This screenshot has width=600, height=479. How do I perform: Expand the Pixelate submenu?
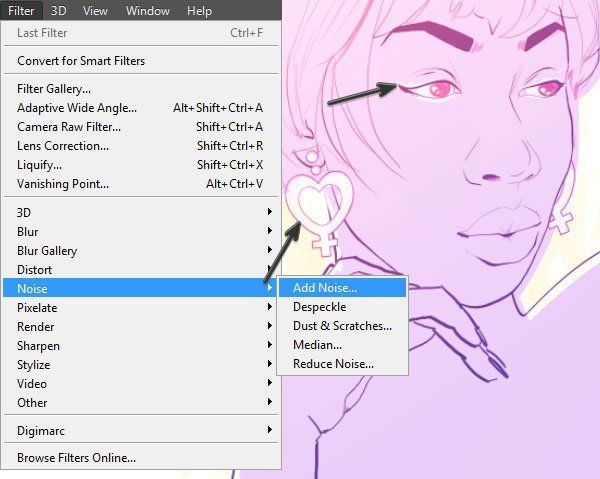pyautogui.click(x=140, y=308)
